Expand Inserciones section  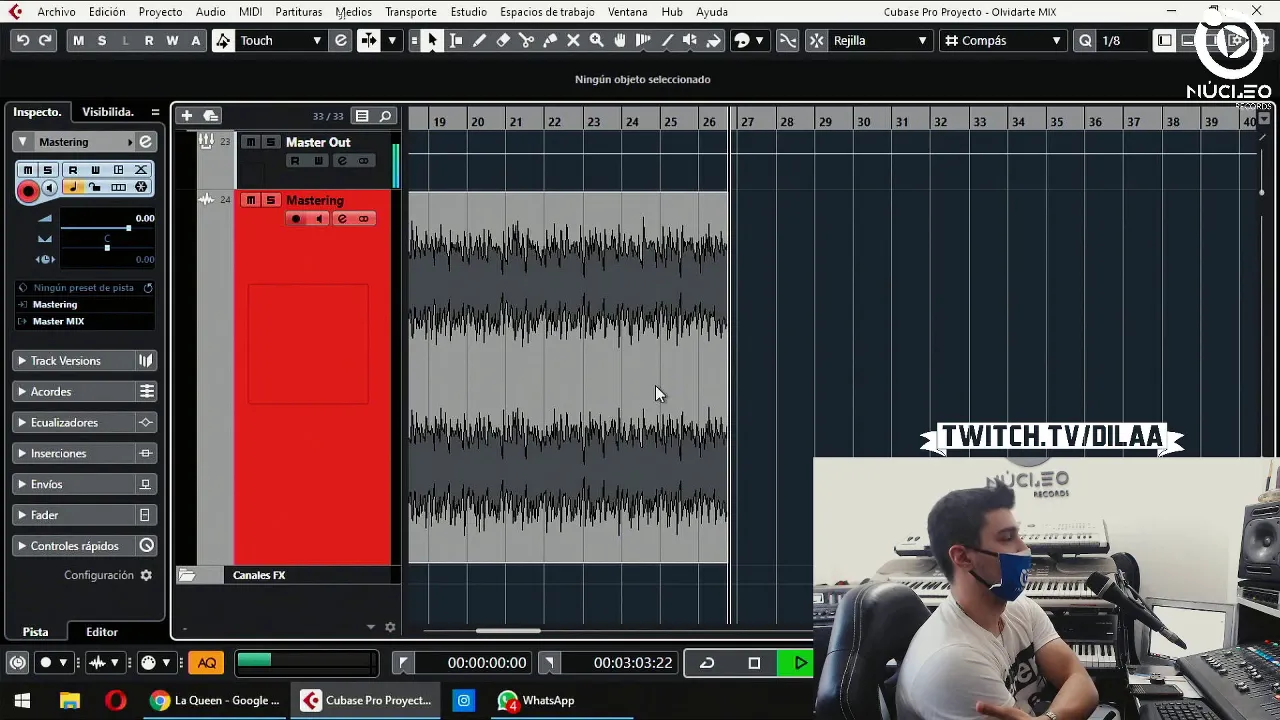(75, 454)
